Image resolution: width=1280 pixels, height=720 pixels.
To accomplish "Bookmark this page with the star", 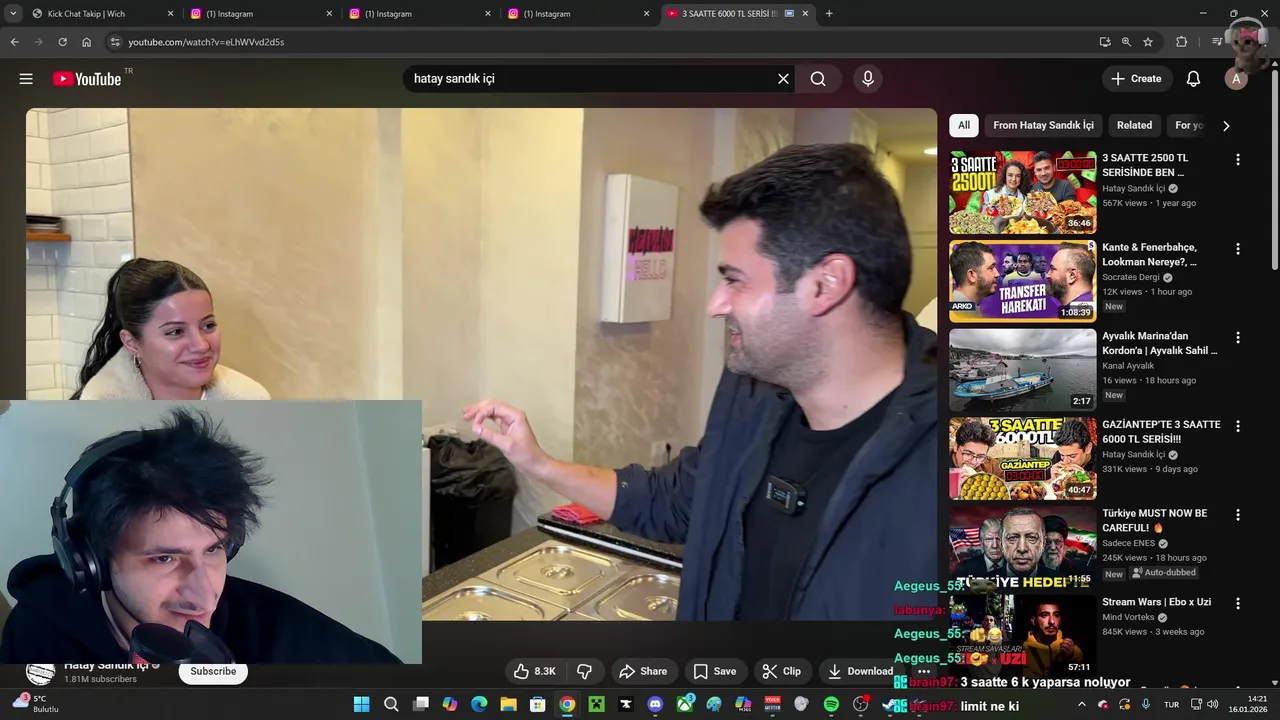I will tap(1148, 42).
